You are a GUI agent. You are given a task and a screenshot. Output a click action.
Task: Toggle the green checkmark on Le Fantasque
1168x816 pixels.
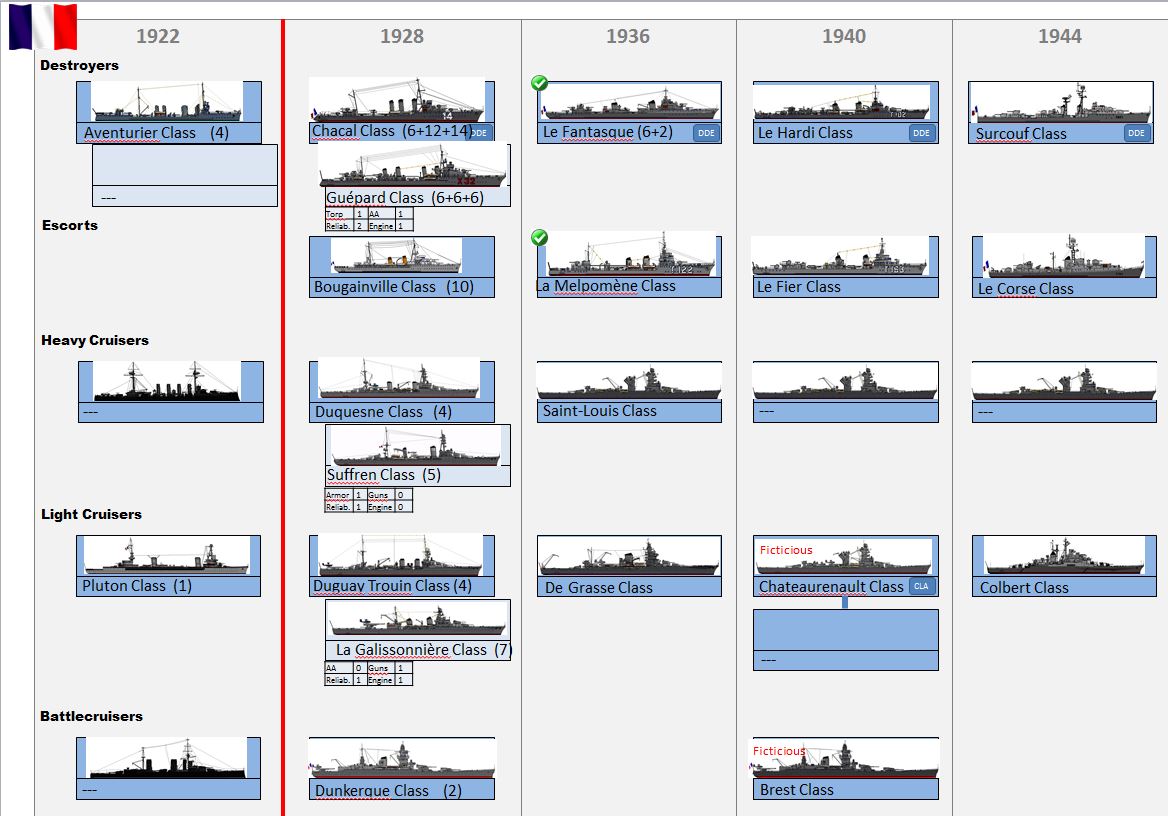click(x=540, y=83)
